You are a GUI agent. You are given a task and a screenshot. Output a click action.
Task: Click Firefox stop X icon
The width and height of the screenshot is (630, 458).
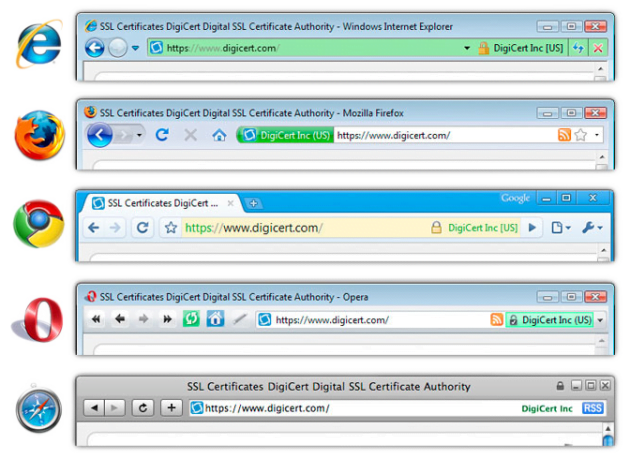(x=190, y=135)
